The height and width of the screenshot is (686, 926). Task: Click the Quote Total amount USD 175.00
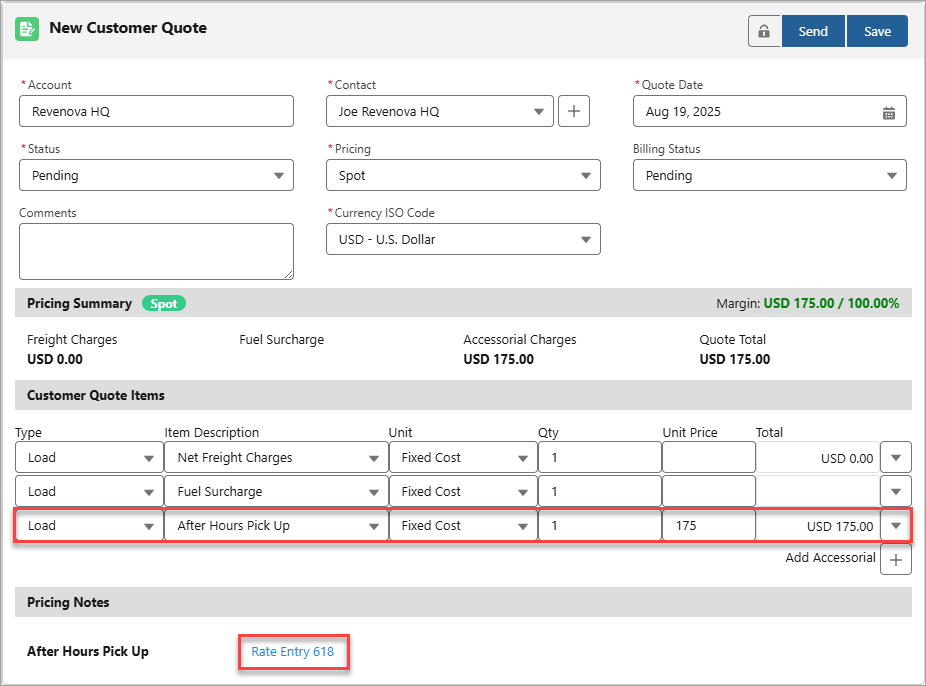(735, 359)
